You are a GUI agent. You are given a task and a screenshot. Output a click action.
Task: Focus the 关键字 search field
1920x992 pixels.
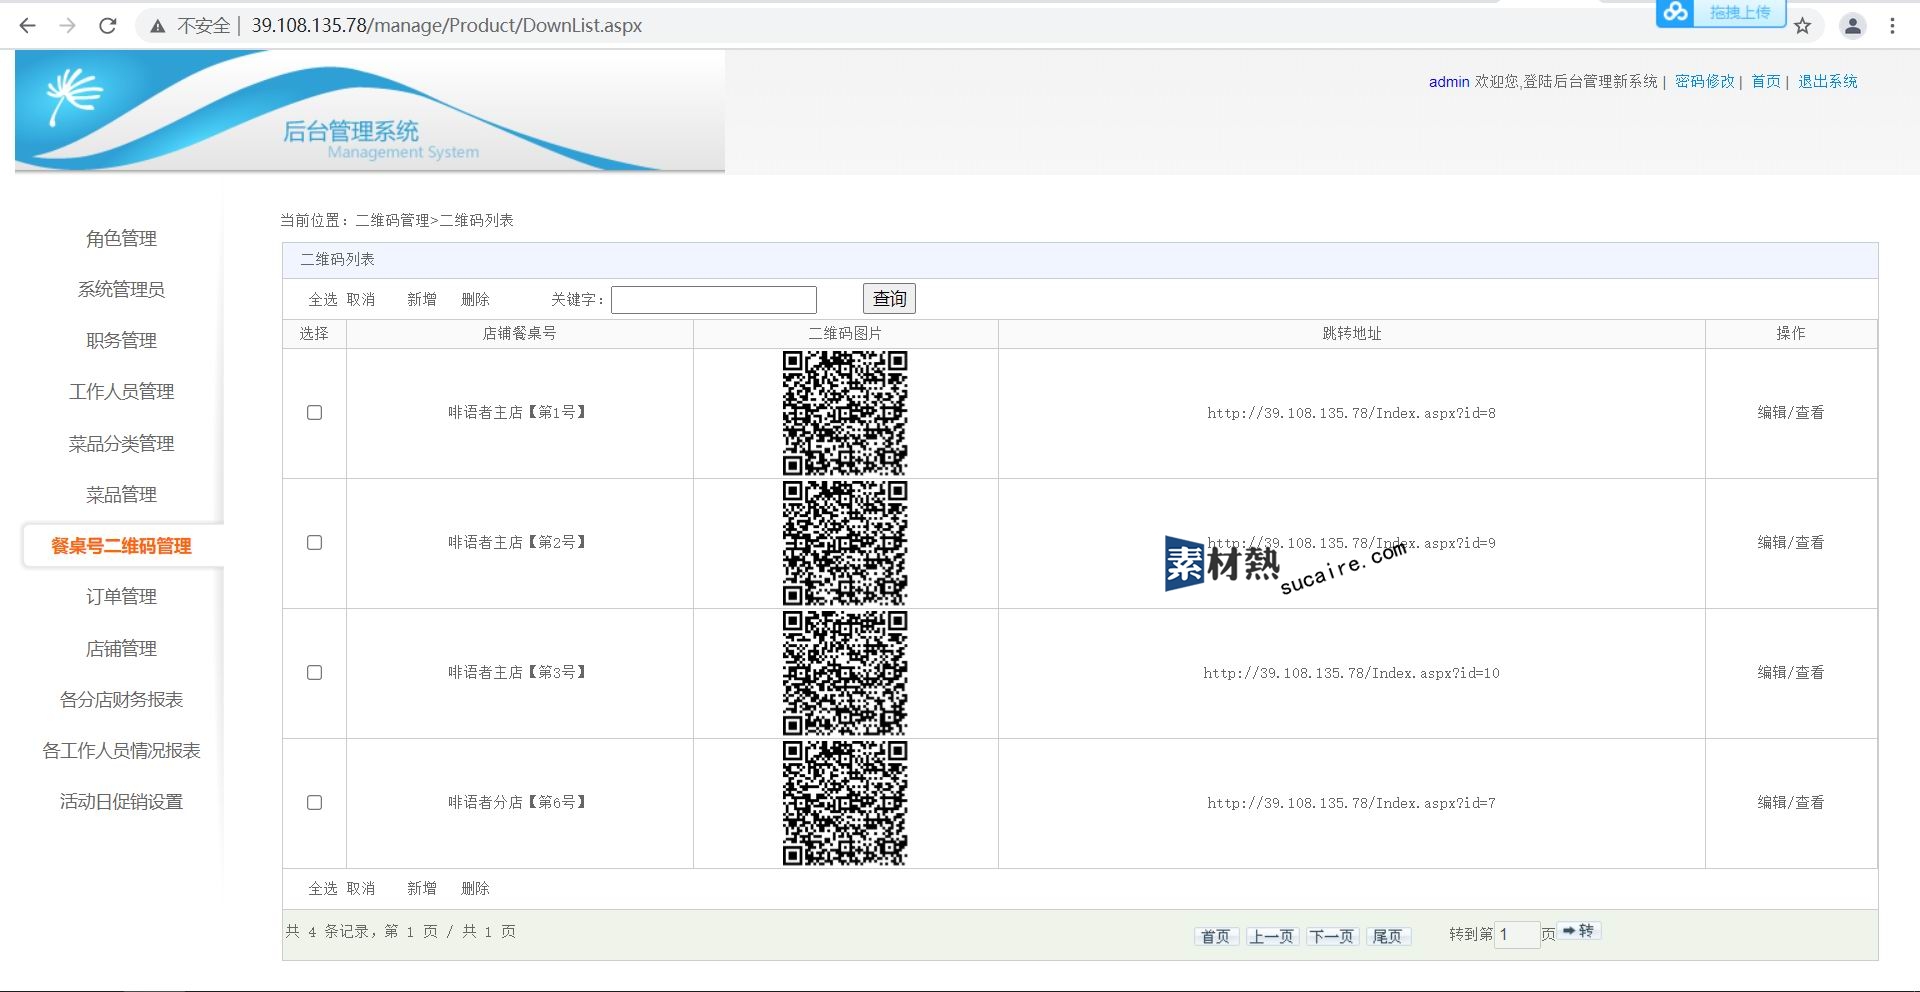point(714,299)
